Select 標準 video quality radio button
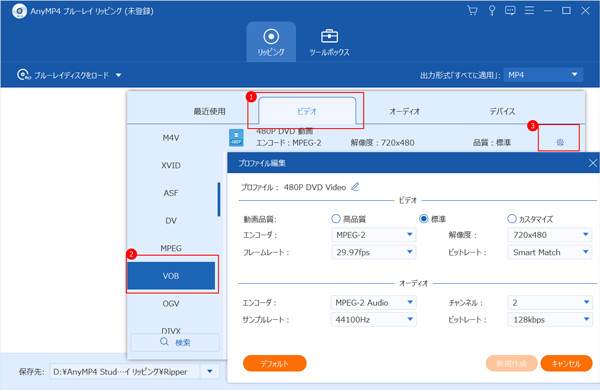Screen dimensions: 600x390 (x=424, y=219)
